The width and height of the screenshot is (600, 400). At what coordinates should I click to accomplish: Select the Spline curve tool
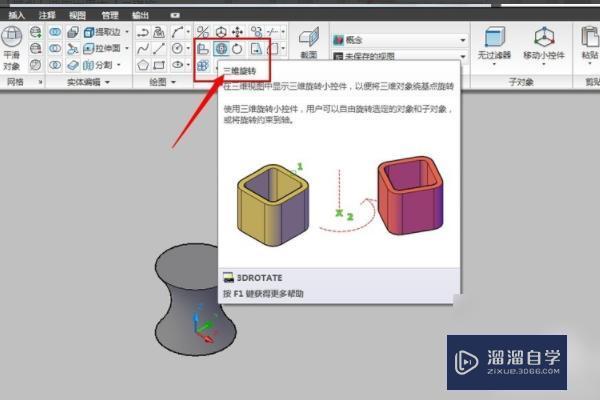pos(143,49)
